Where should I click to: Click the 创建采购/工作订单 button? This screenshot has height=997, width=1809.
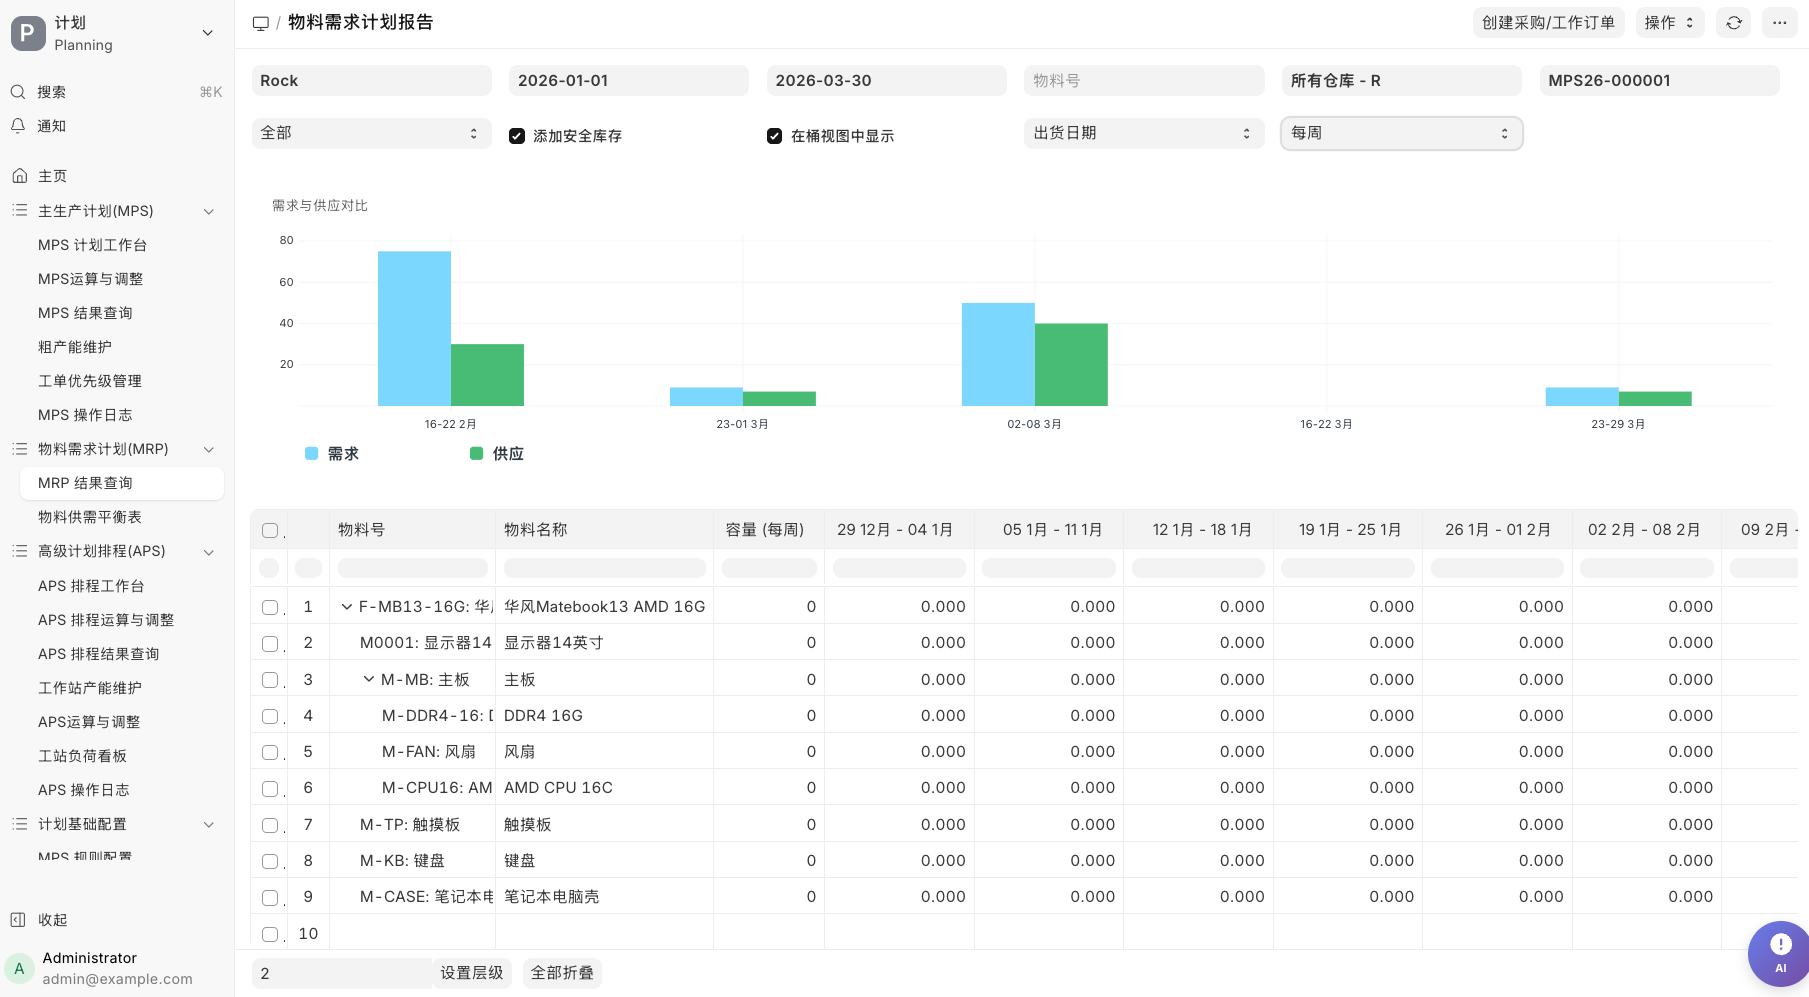click(x=1548, y=22)
